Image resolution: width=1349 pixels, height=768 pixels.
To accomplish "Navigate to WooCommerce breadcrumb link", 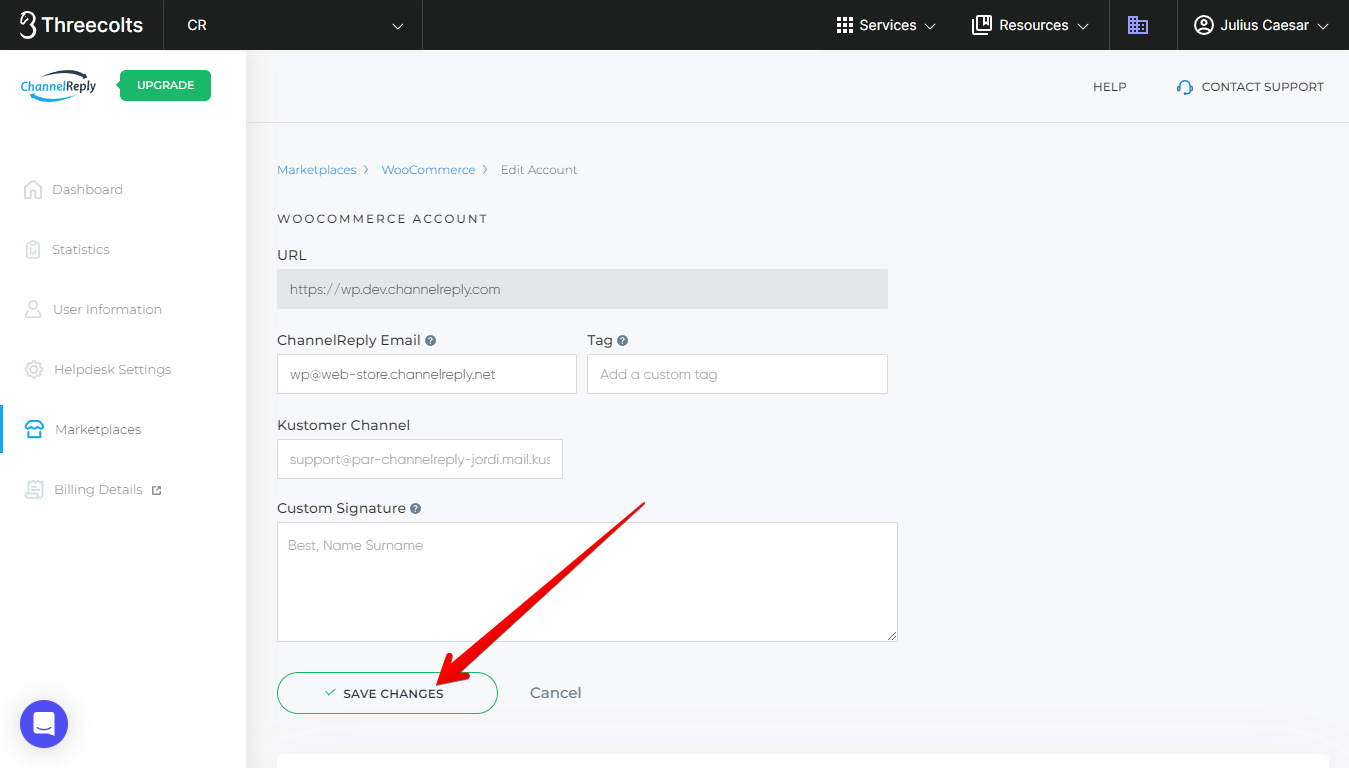I will click(x=428, y=170).
